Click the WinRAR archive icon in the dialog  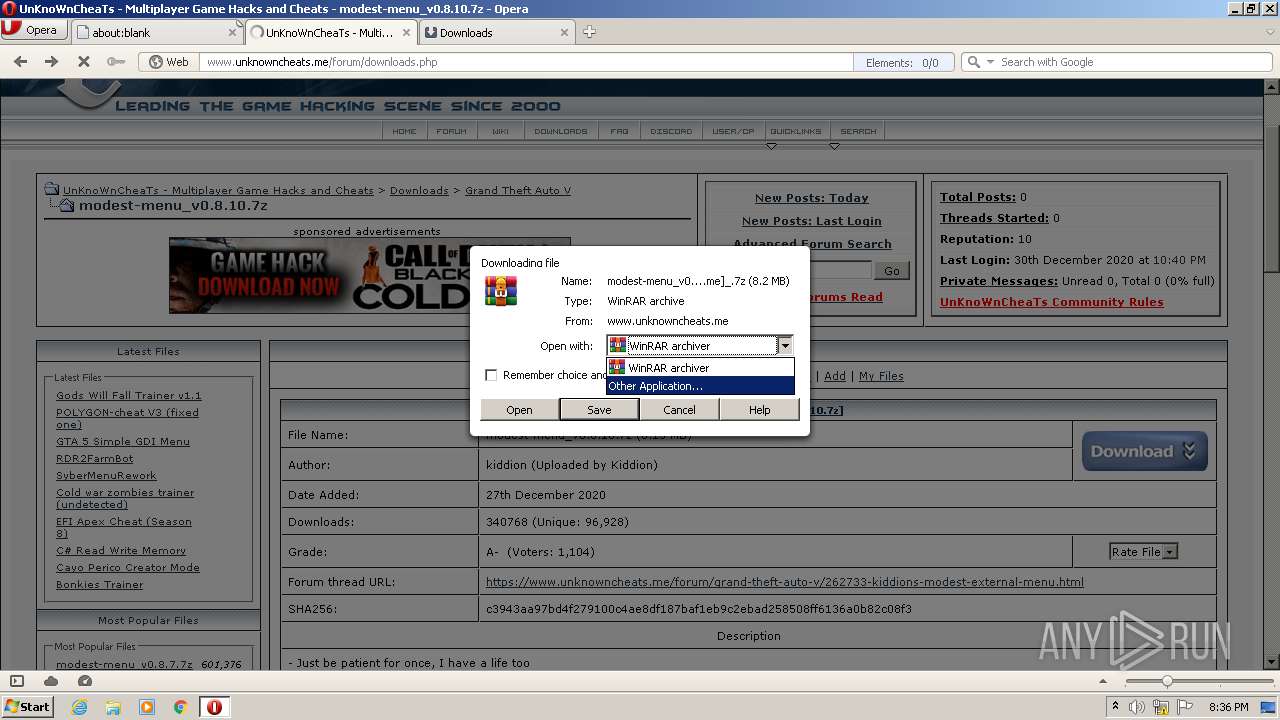[500, 291]
